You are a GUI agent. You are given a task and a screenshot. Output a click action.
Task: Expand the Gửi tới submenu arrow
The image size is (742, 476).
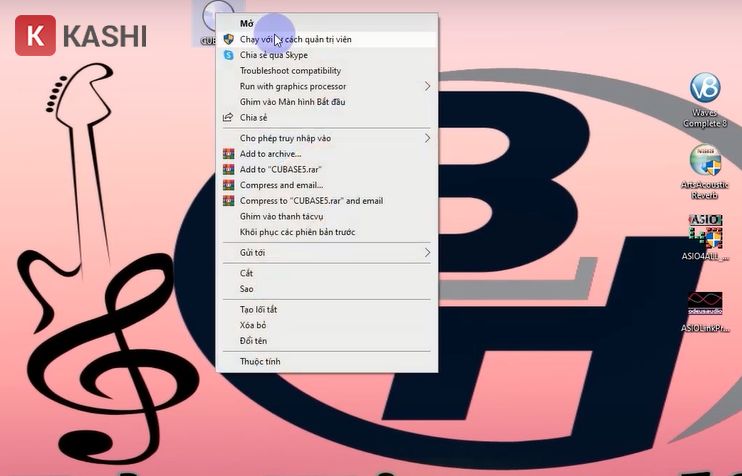427,253
